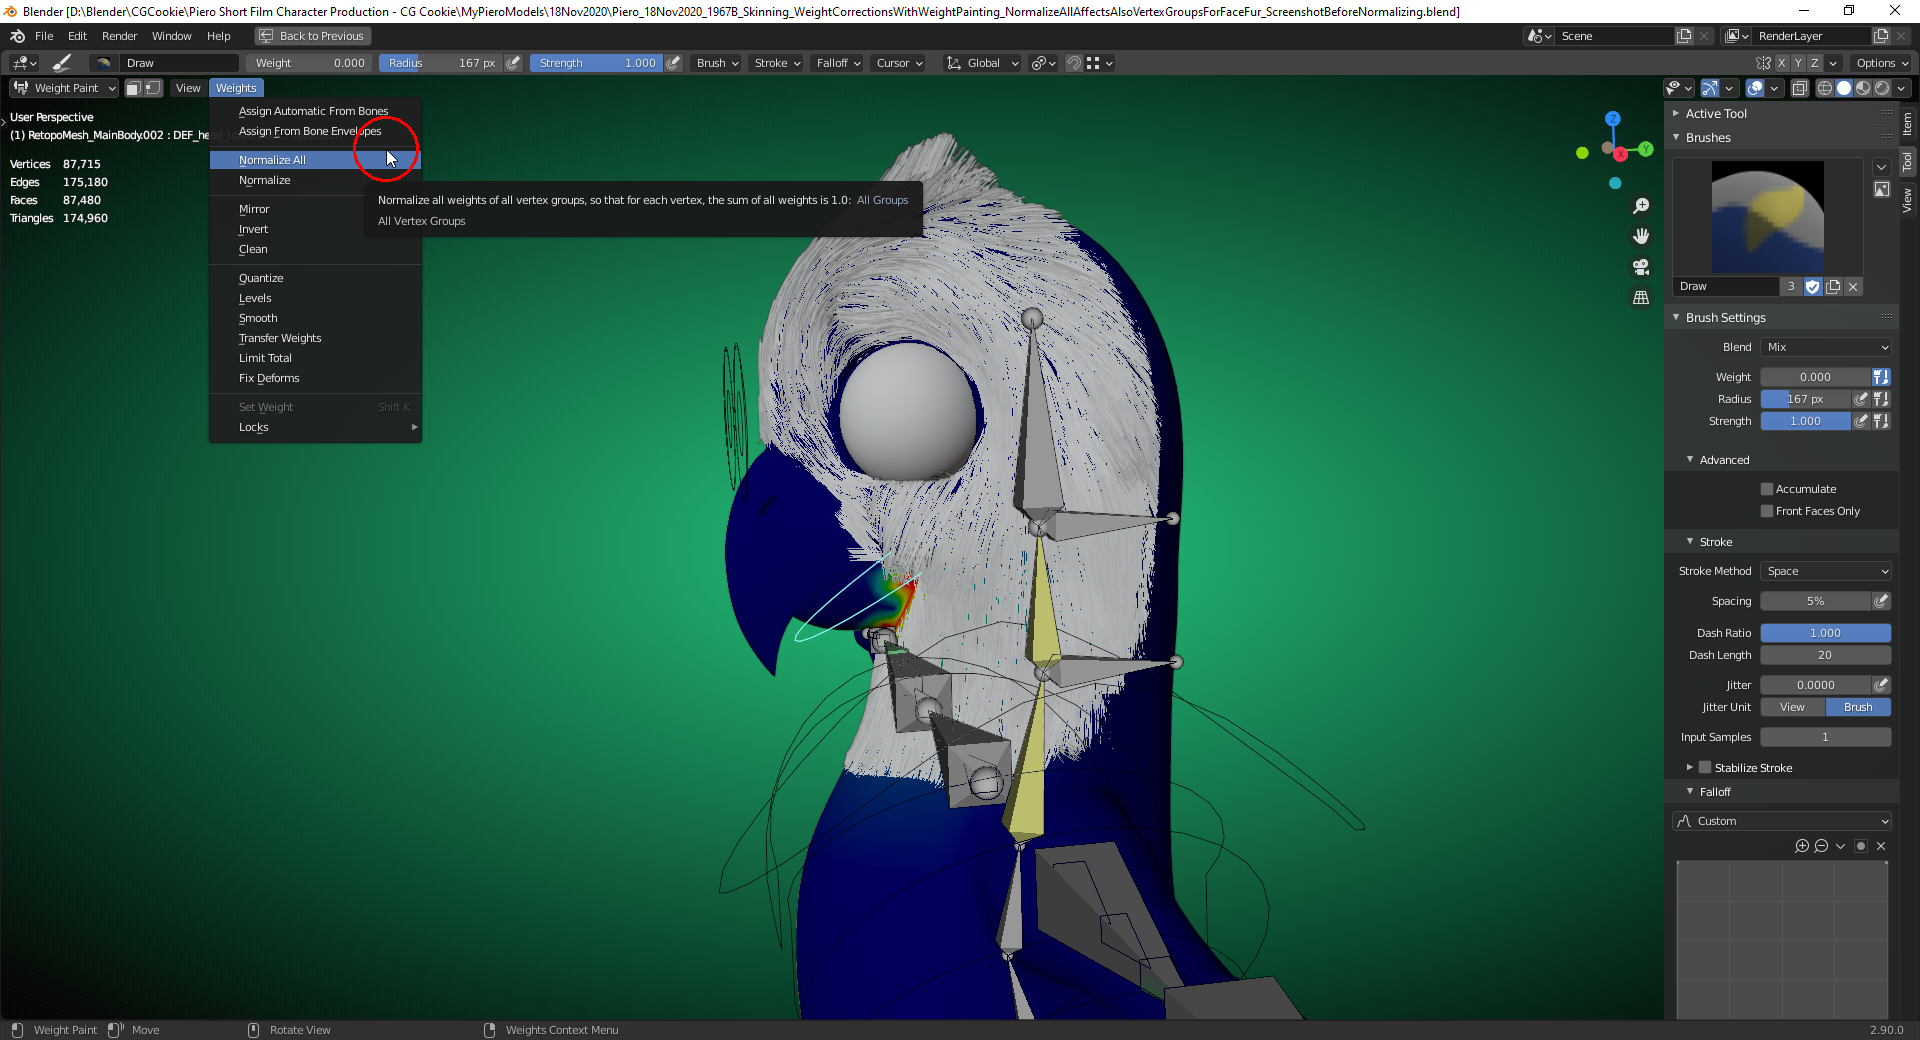Image resolution: width=1920 pixels, height=1040 pixels.
Task: Enable wireframe shading mode in viewport header
Action: [1824, 88]
